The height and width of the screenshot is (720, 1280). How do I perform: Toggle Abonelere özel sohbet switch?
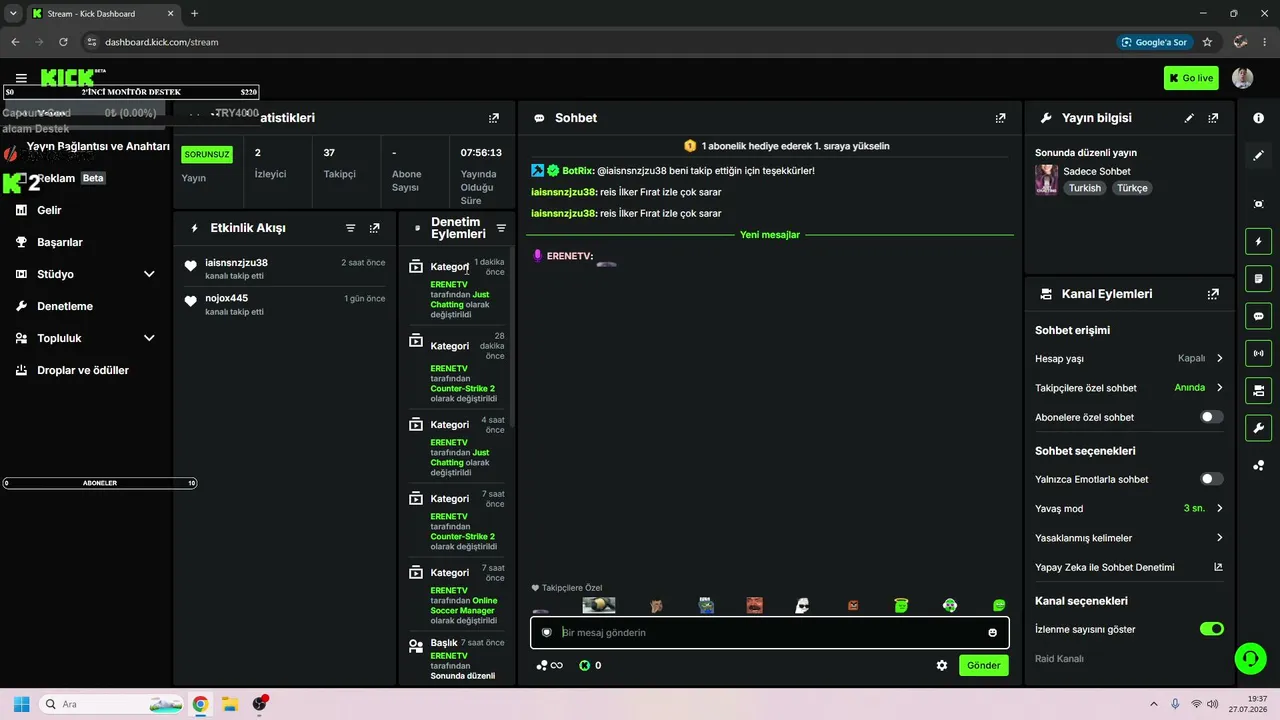[1211, 417]
